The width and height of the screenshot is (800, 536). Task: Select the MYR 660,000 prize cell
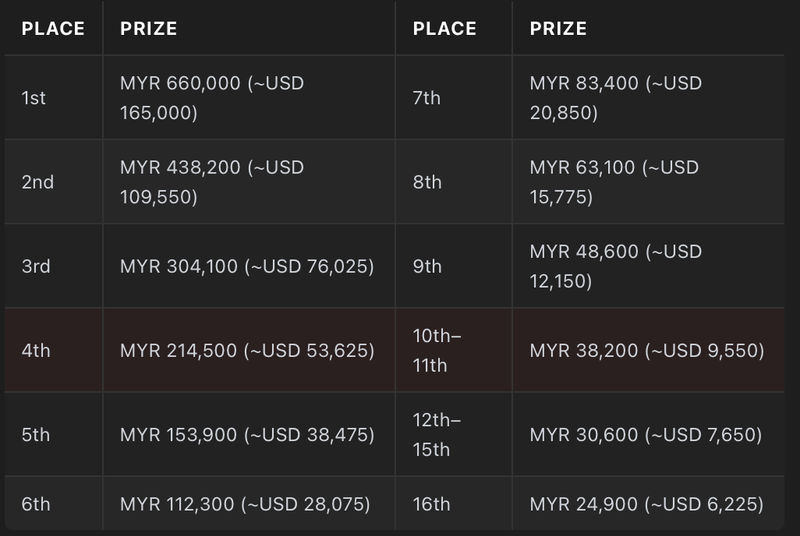coord(248,97)
